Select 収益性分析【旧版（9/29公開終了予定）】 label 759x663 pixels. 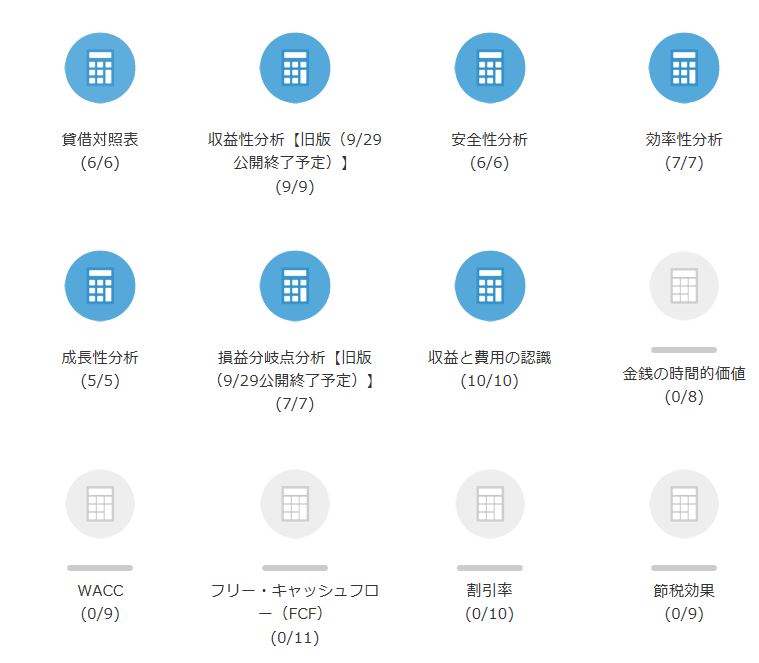click(x=295, y=163)
